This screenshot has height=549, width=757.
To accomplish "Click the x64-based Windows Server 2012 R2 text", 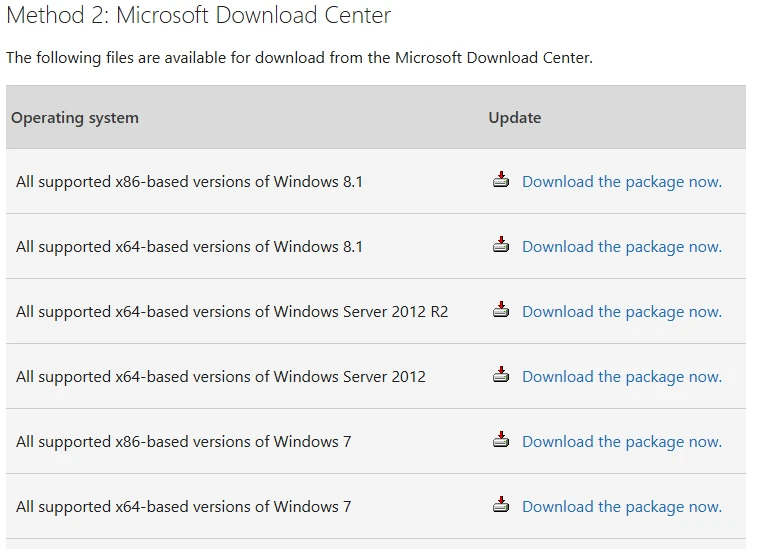I will point(232,312).
